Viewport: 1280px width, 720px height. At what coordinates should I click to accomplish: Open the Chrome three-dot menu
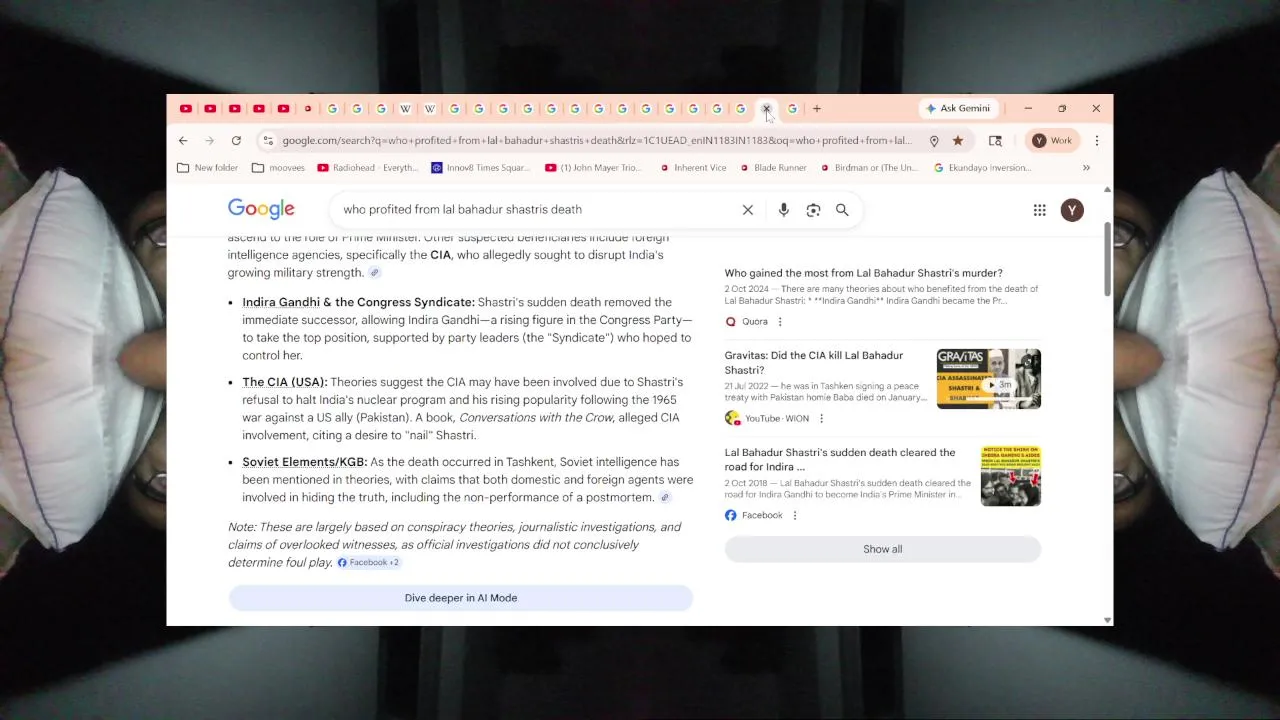pyautogui.click(x=1097, y=141)
